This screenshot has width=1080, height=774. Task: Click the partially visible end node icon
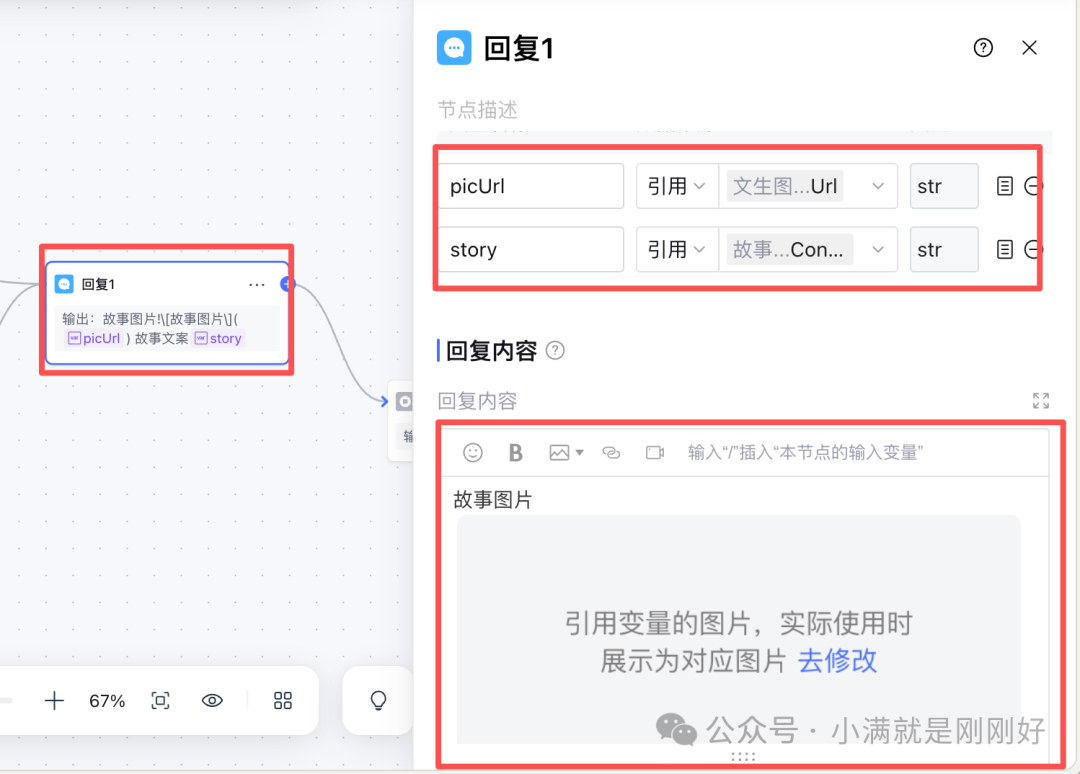coord(404,401)
